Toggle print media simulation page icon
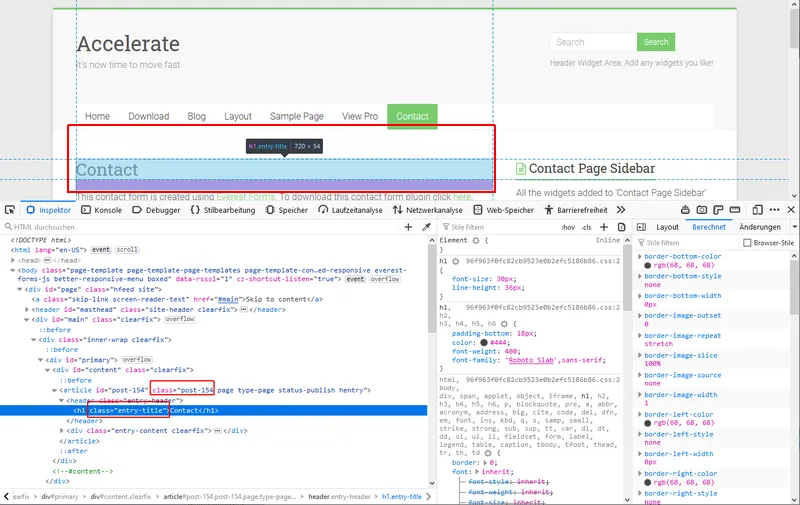Image resolution: width=800 pixels, height=505 pixels. [x=621, y=227]
